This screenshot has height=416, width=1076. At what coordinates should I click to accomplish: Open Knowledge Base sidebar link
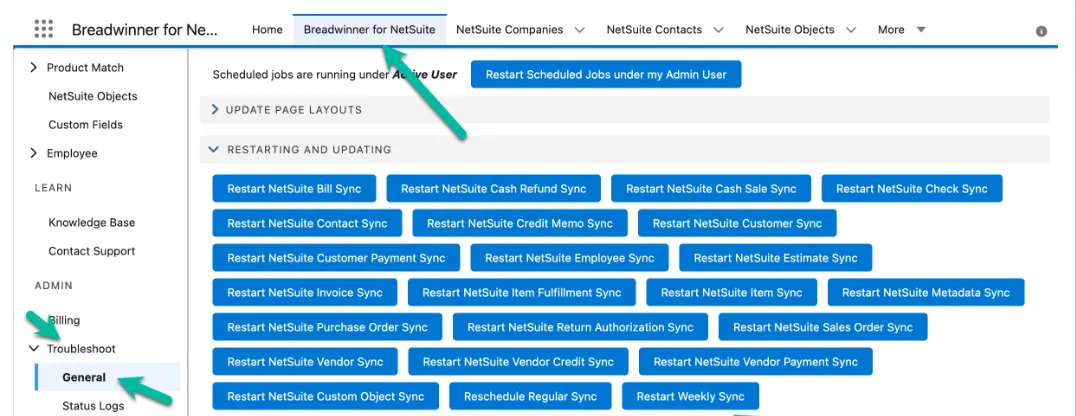(91, 222)
